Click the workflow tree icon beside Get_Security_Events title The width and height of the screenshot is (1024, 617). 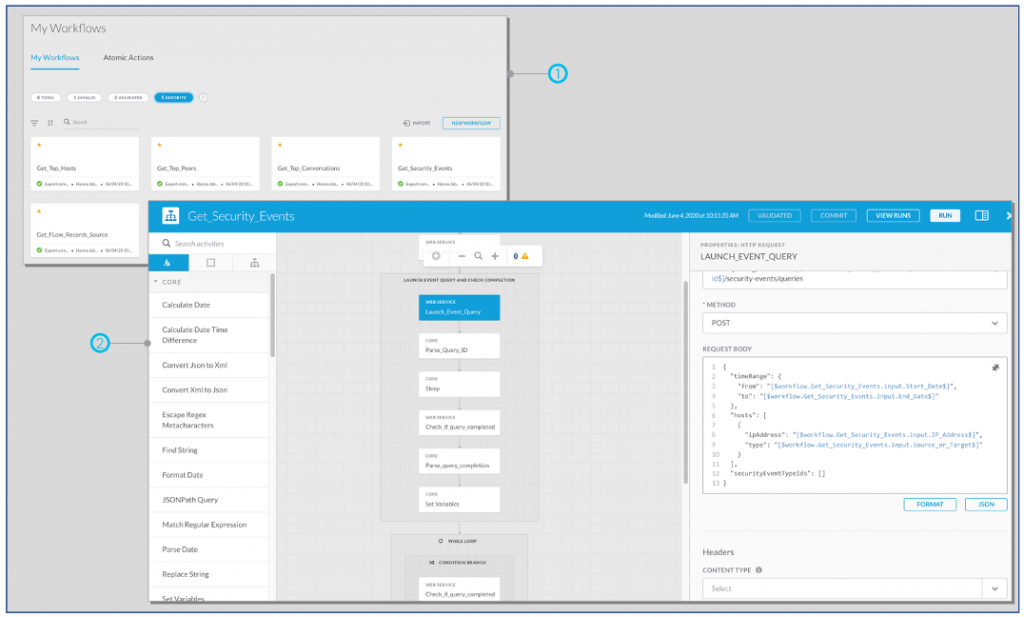170,215
